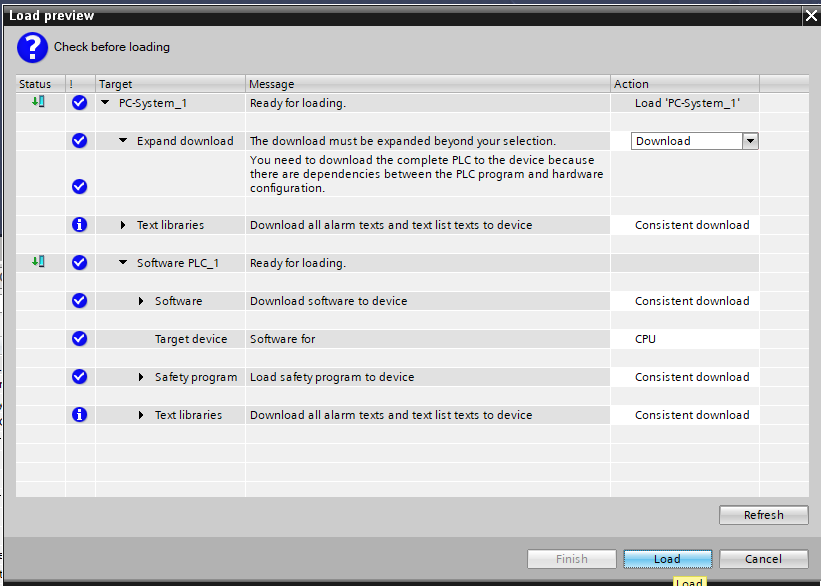Click the checkmark icon for Expand download
Viewport: 821px width, 586px height.
(80, 141)
